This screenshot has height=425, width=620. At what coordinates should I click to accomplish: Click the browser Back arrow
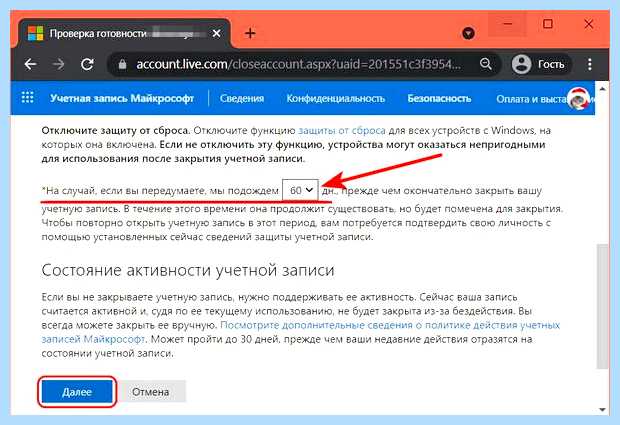coord(30,64)
